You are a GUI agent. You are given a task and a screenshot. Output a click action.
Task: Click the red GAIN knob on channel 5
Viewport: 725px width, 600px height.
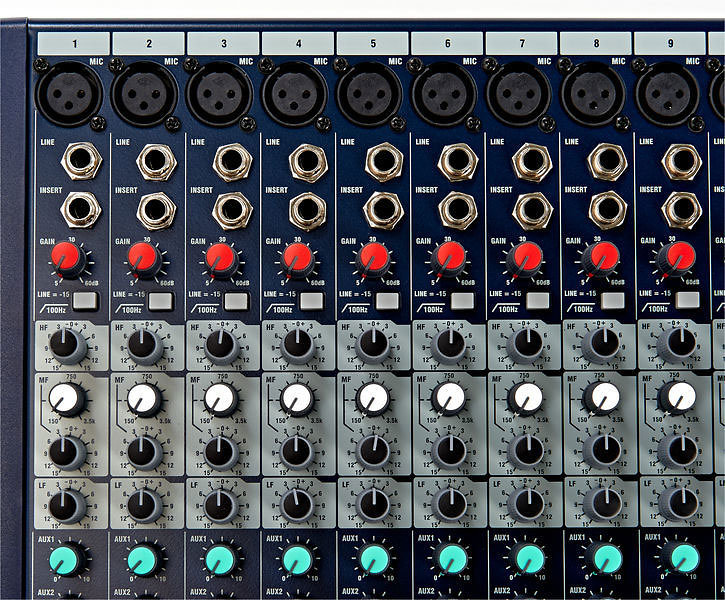pyautogui.click(x=373, y=259)
